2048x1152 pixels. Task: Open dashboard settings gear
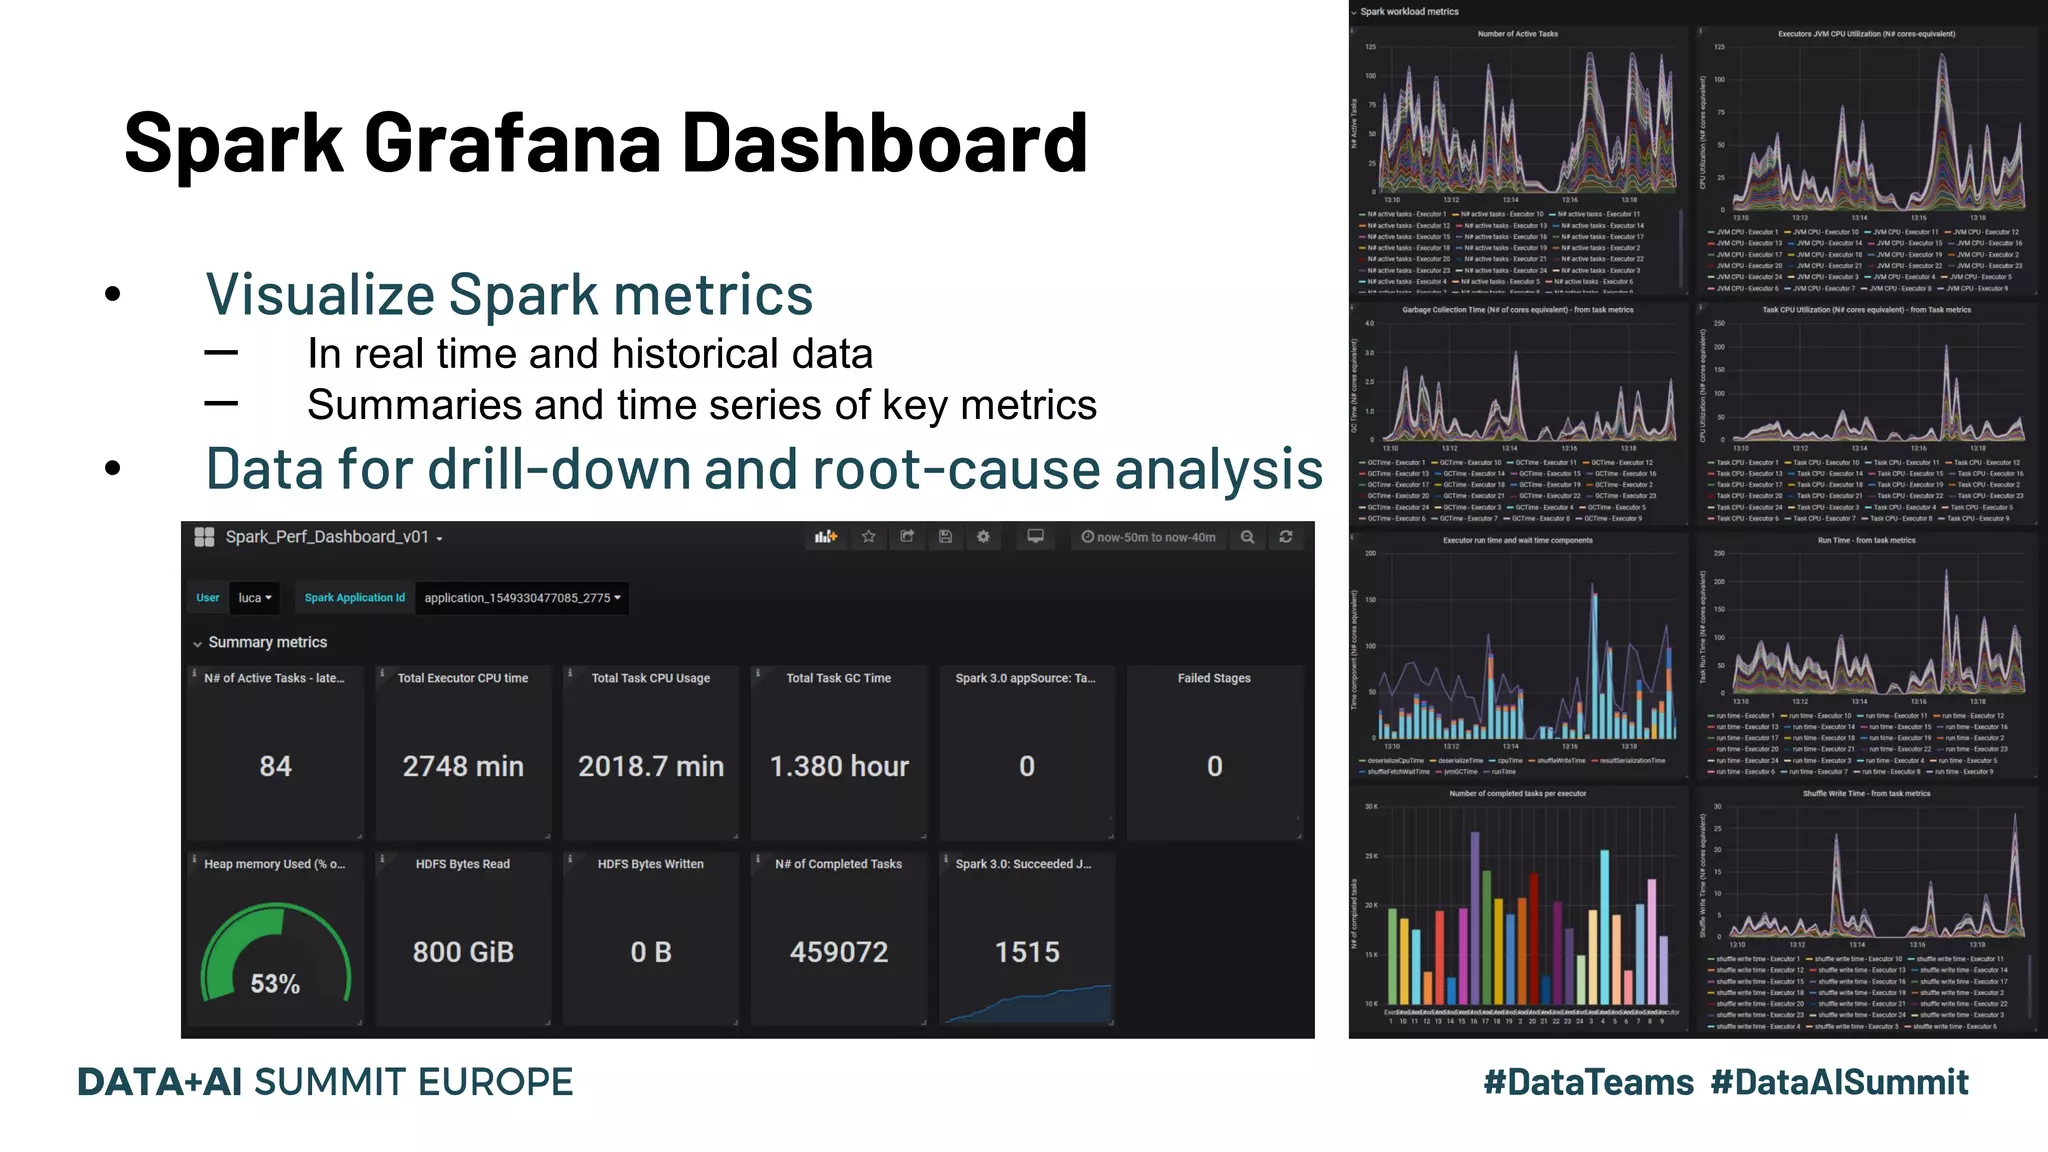pos(983,537)
